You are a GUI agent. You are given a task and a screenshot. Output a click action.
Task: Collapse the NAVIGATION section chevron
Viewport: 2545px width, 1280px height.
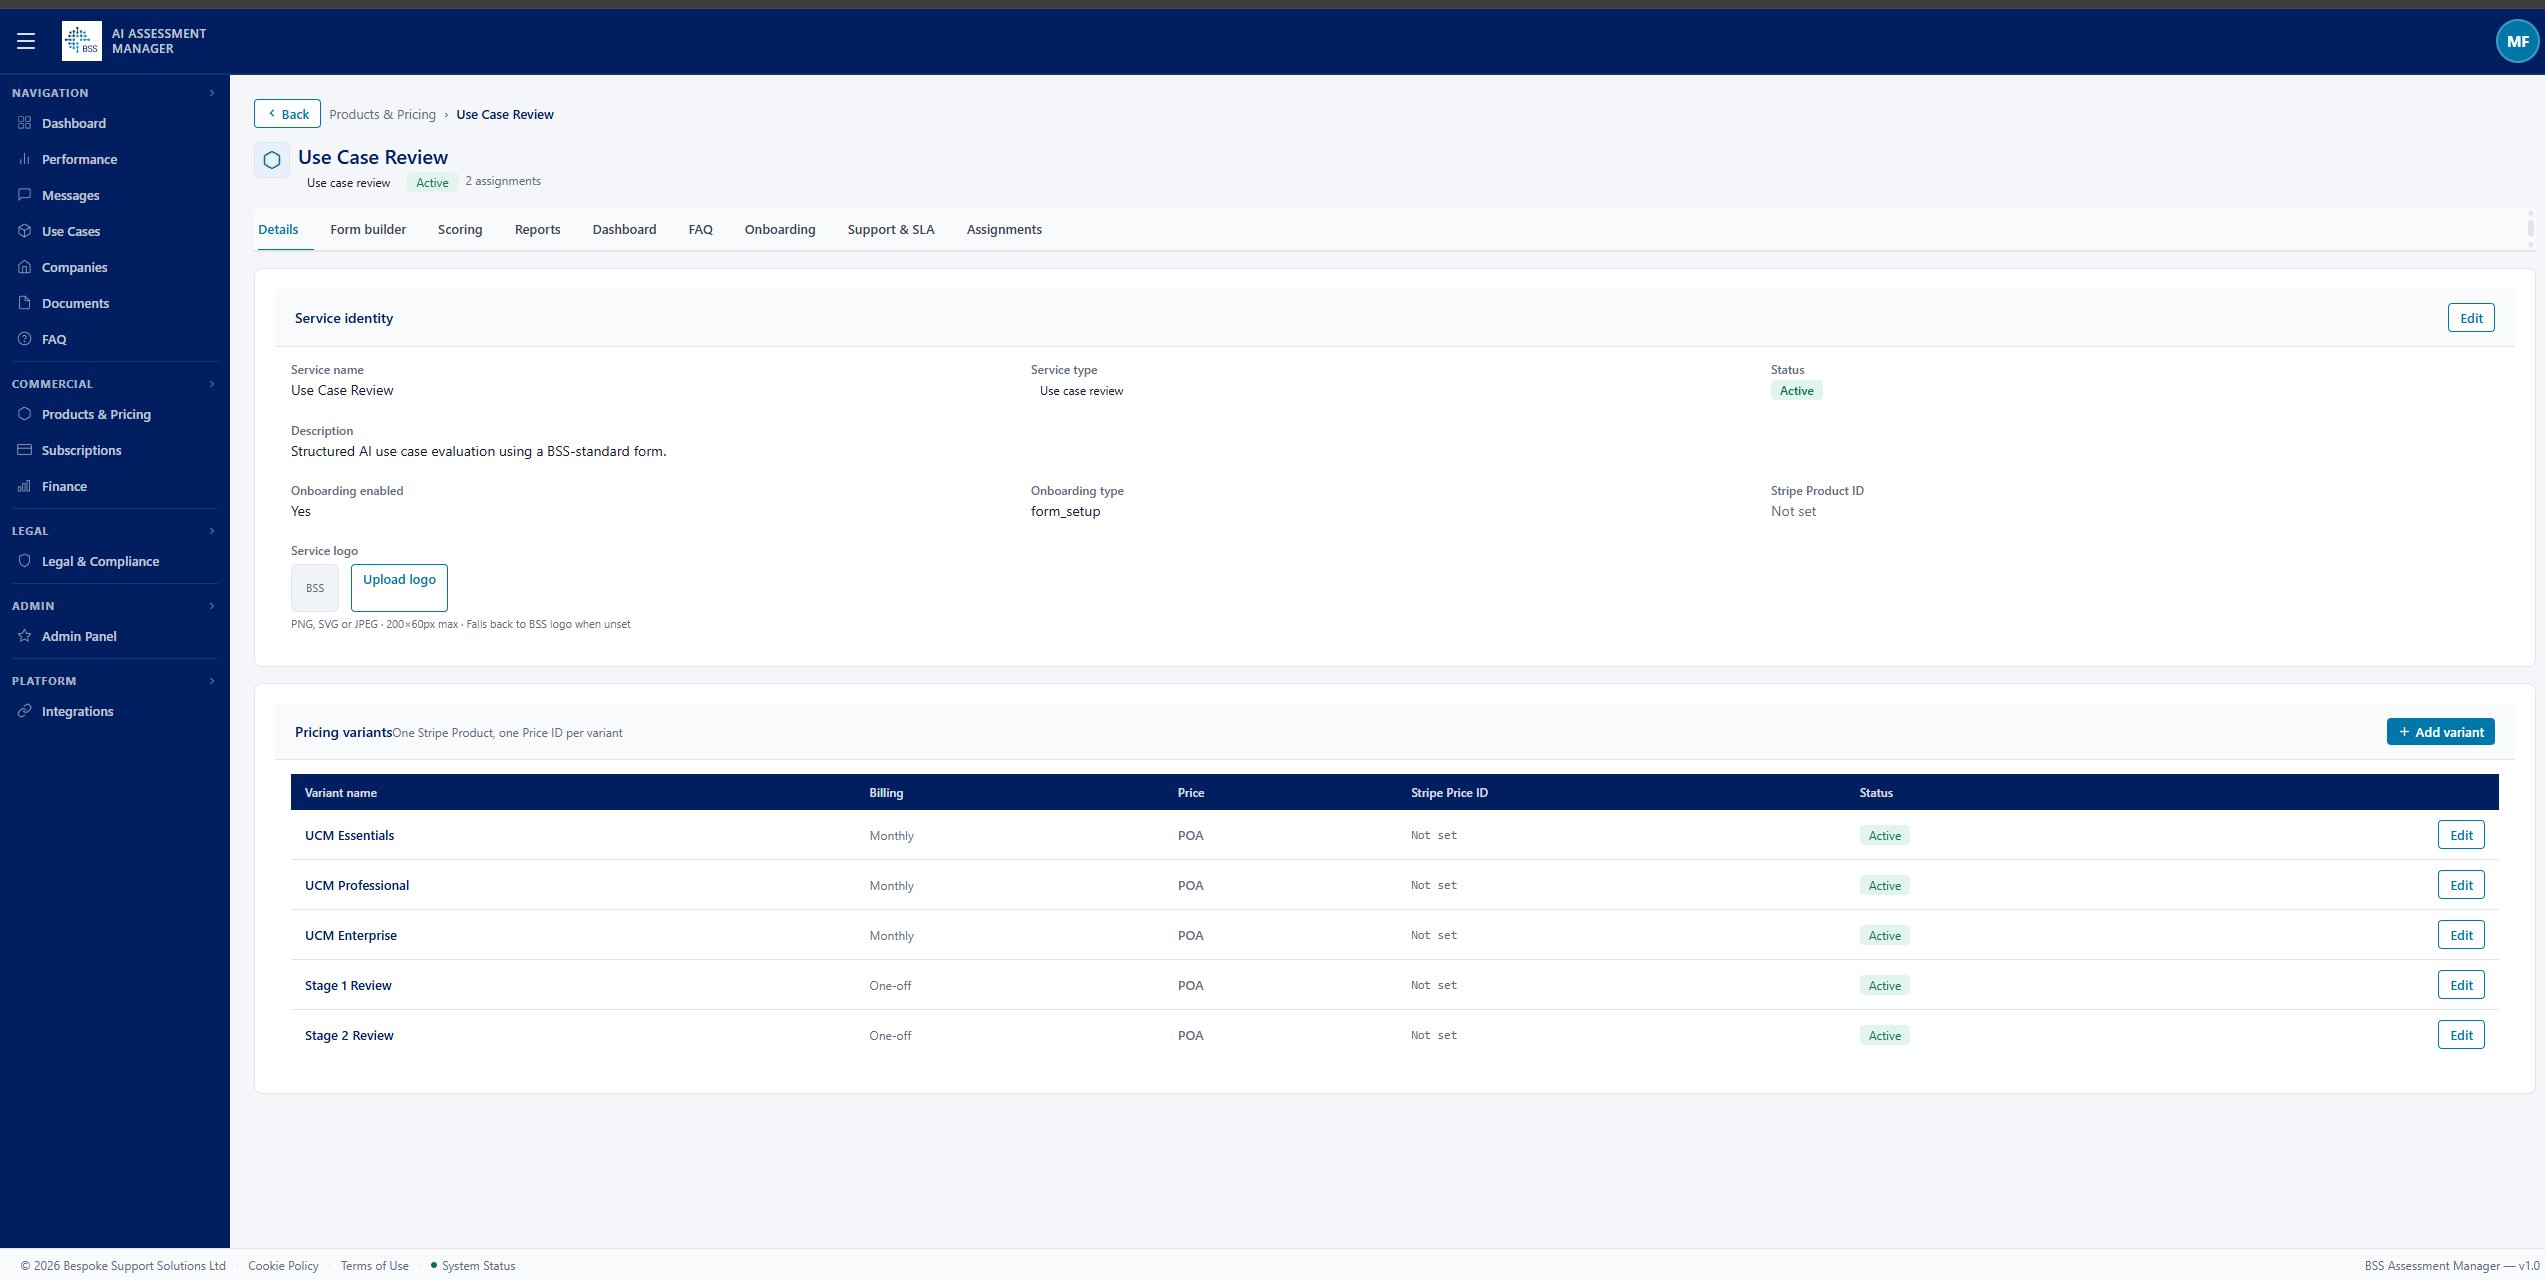click(x=212, y=92)
